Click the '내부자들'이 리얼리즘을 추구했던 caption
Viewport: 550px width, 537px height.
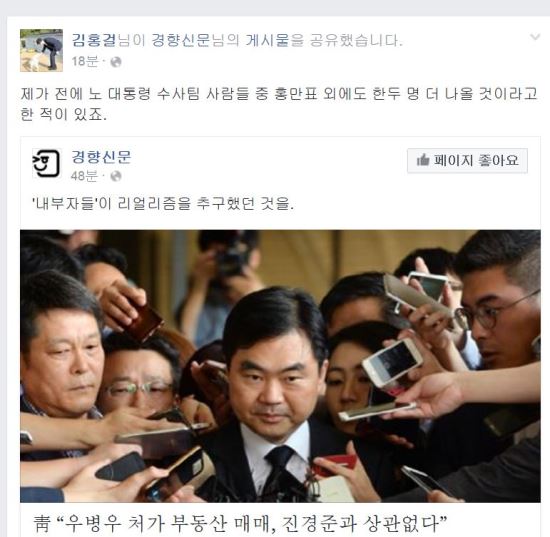pos(163,203)
